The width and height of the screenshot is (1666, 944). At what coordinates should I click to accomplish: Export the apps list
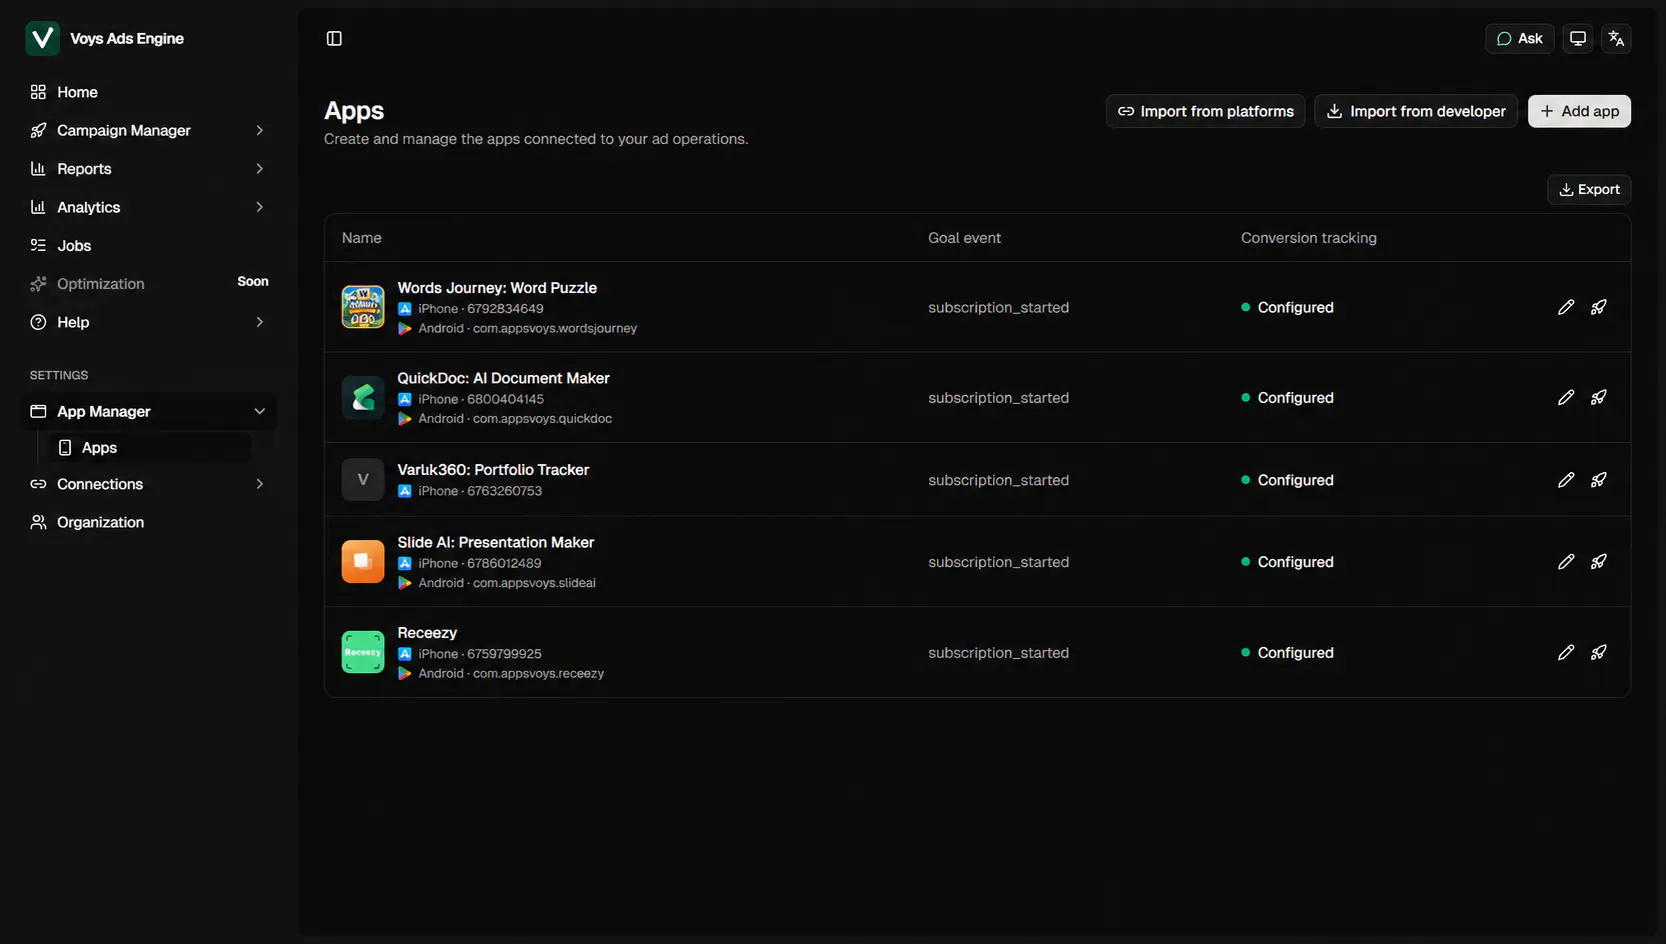pyautogui.click(x=1589, y=189)
